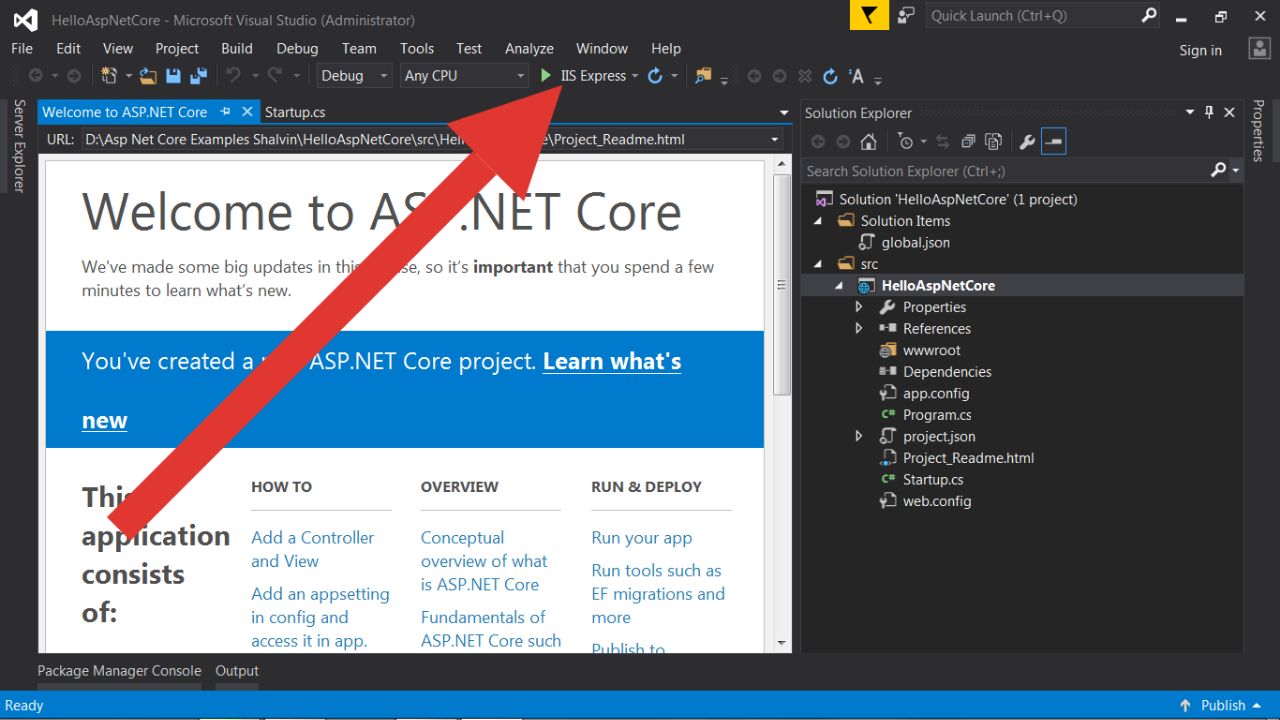
Task: Open the Build menu
Action: (x=237, y=48)
